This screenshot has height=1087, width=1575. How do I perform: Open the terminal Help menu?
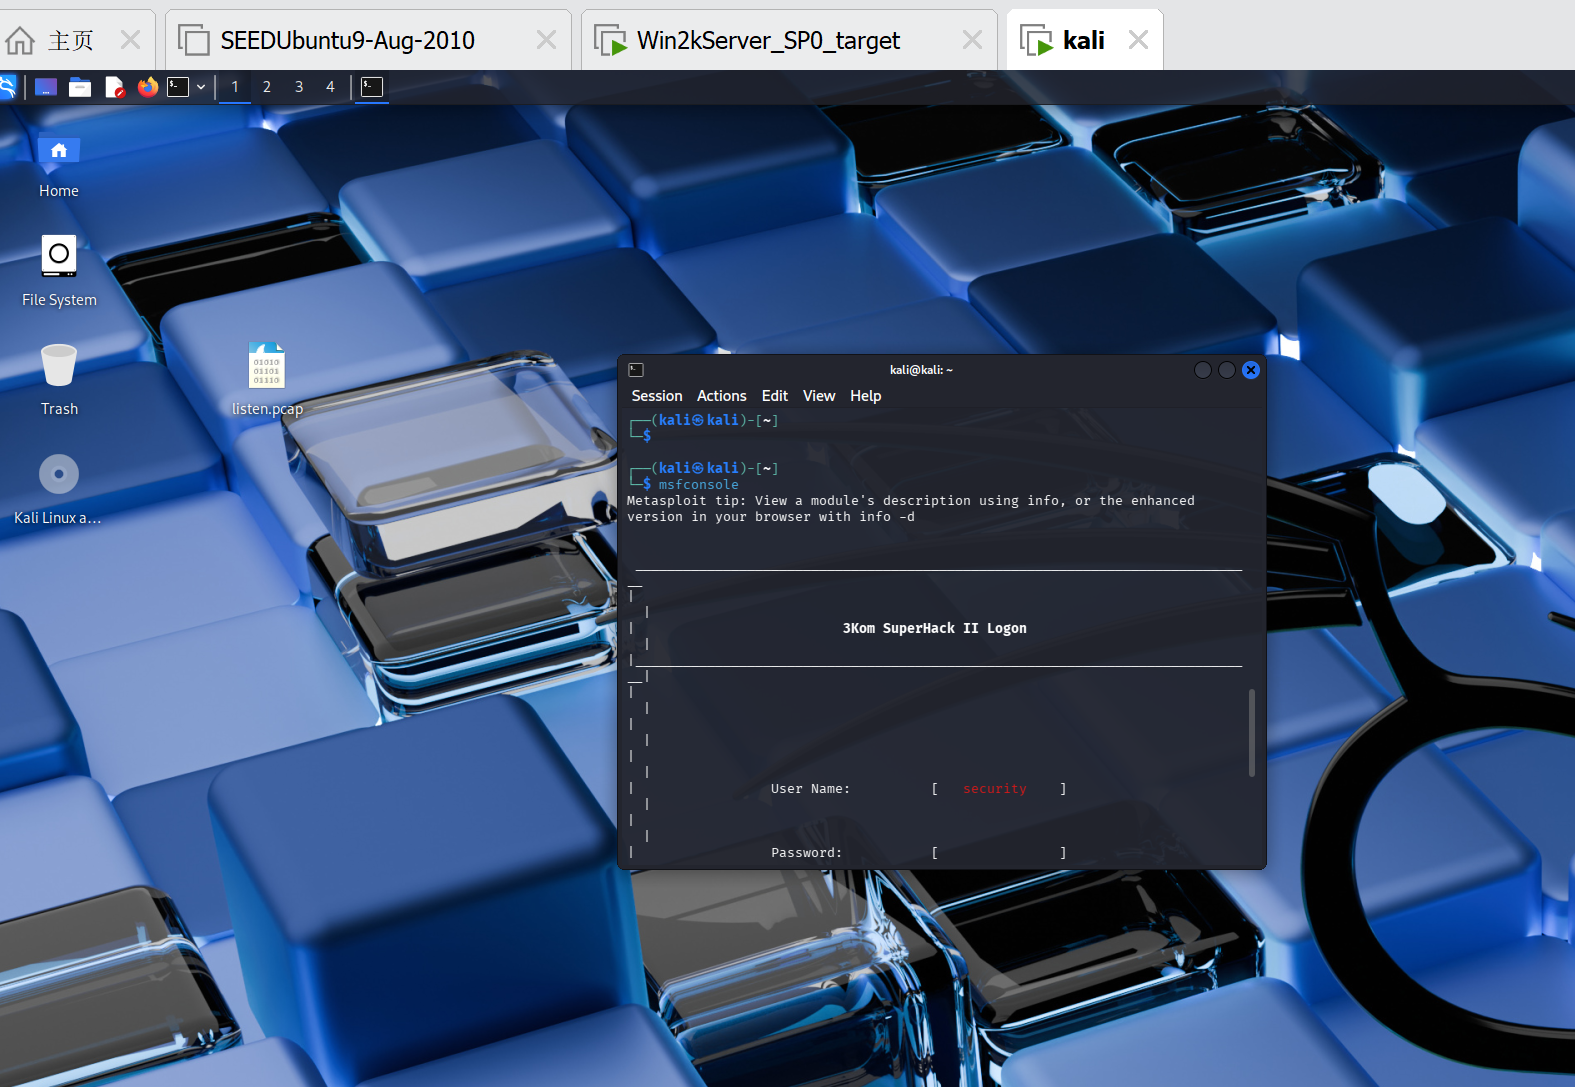coord(866,396)
